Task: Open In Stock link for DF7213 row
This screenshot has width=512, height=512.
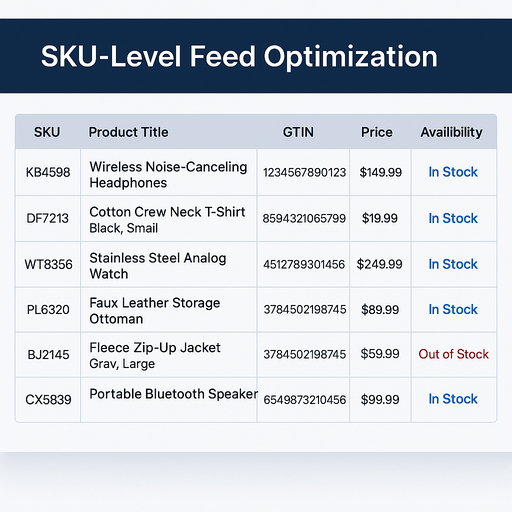Action: pyautogui.click(x=453, y=218)
